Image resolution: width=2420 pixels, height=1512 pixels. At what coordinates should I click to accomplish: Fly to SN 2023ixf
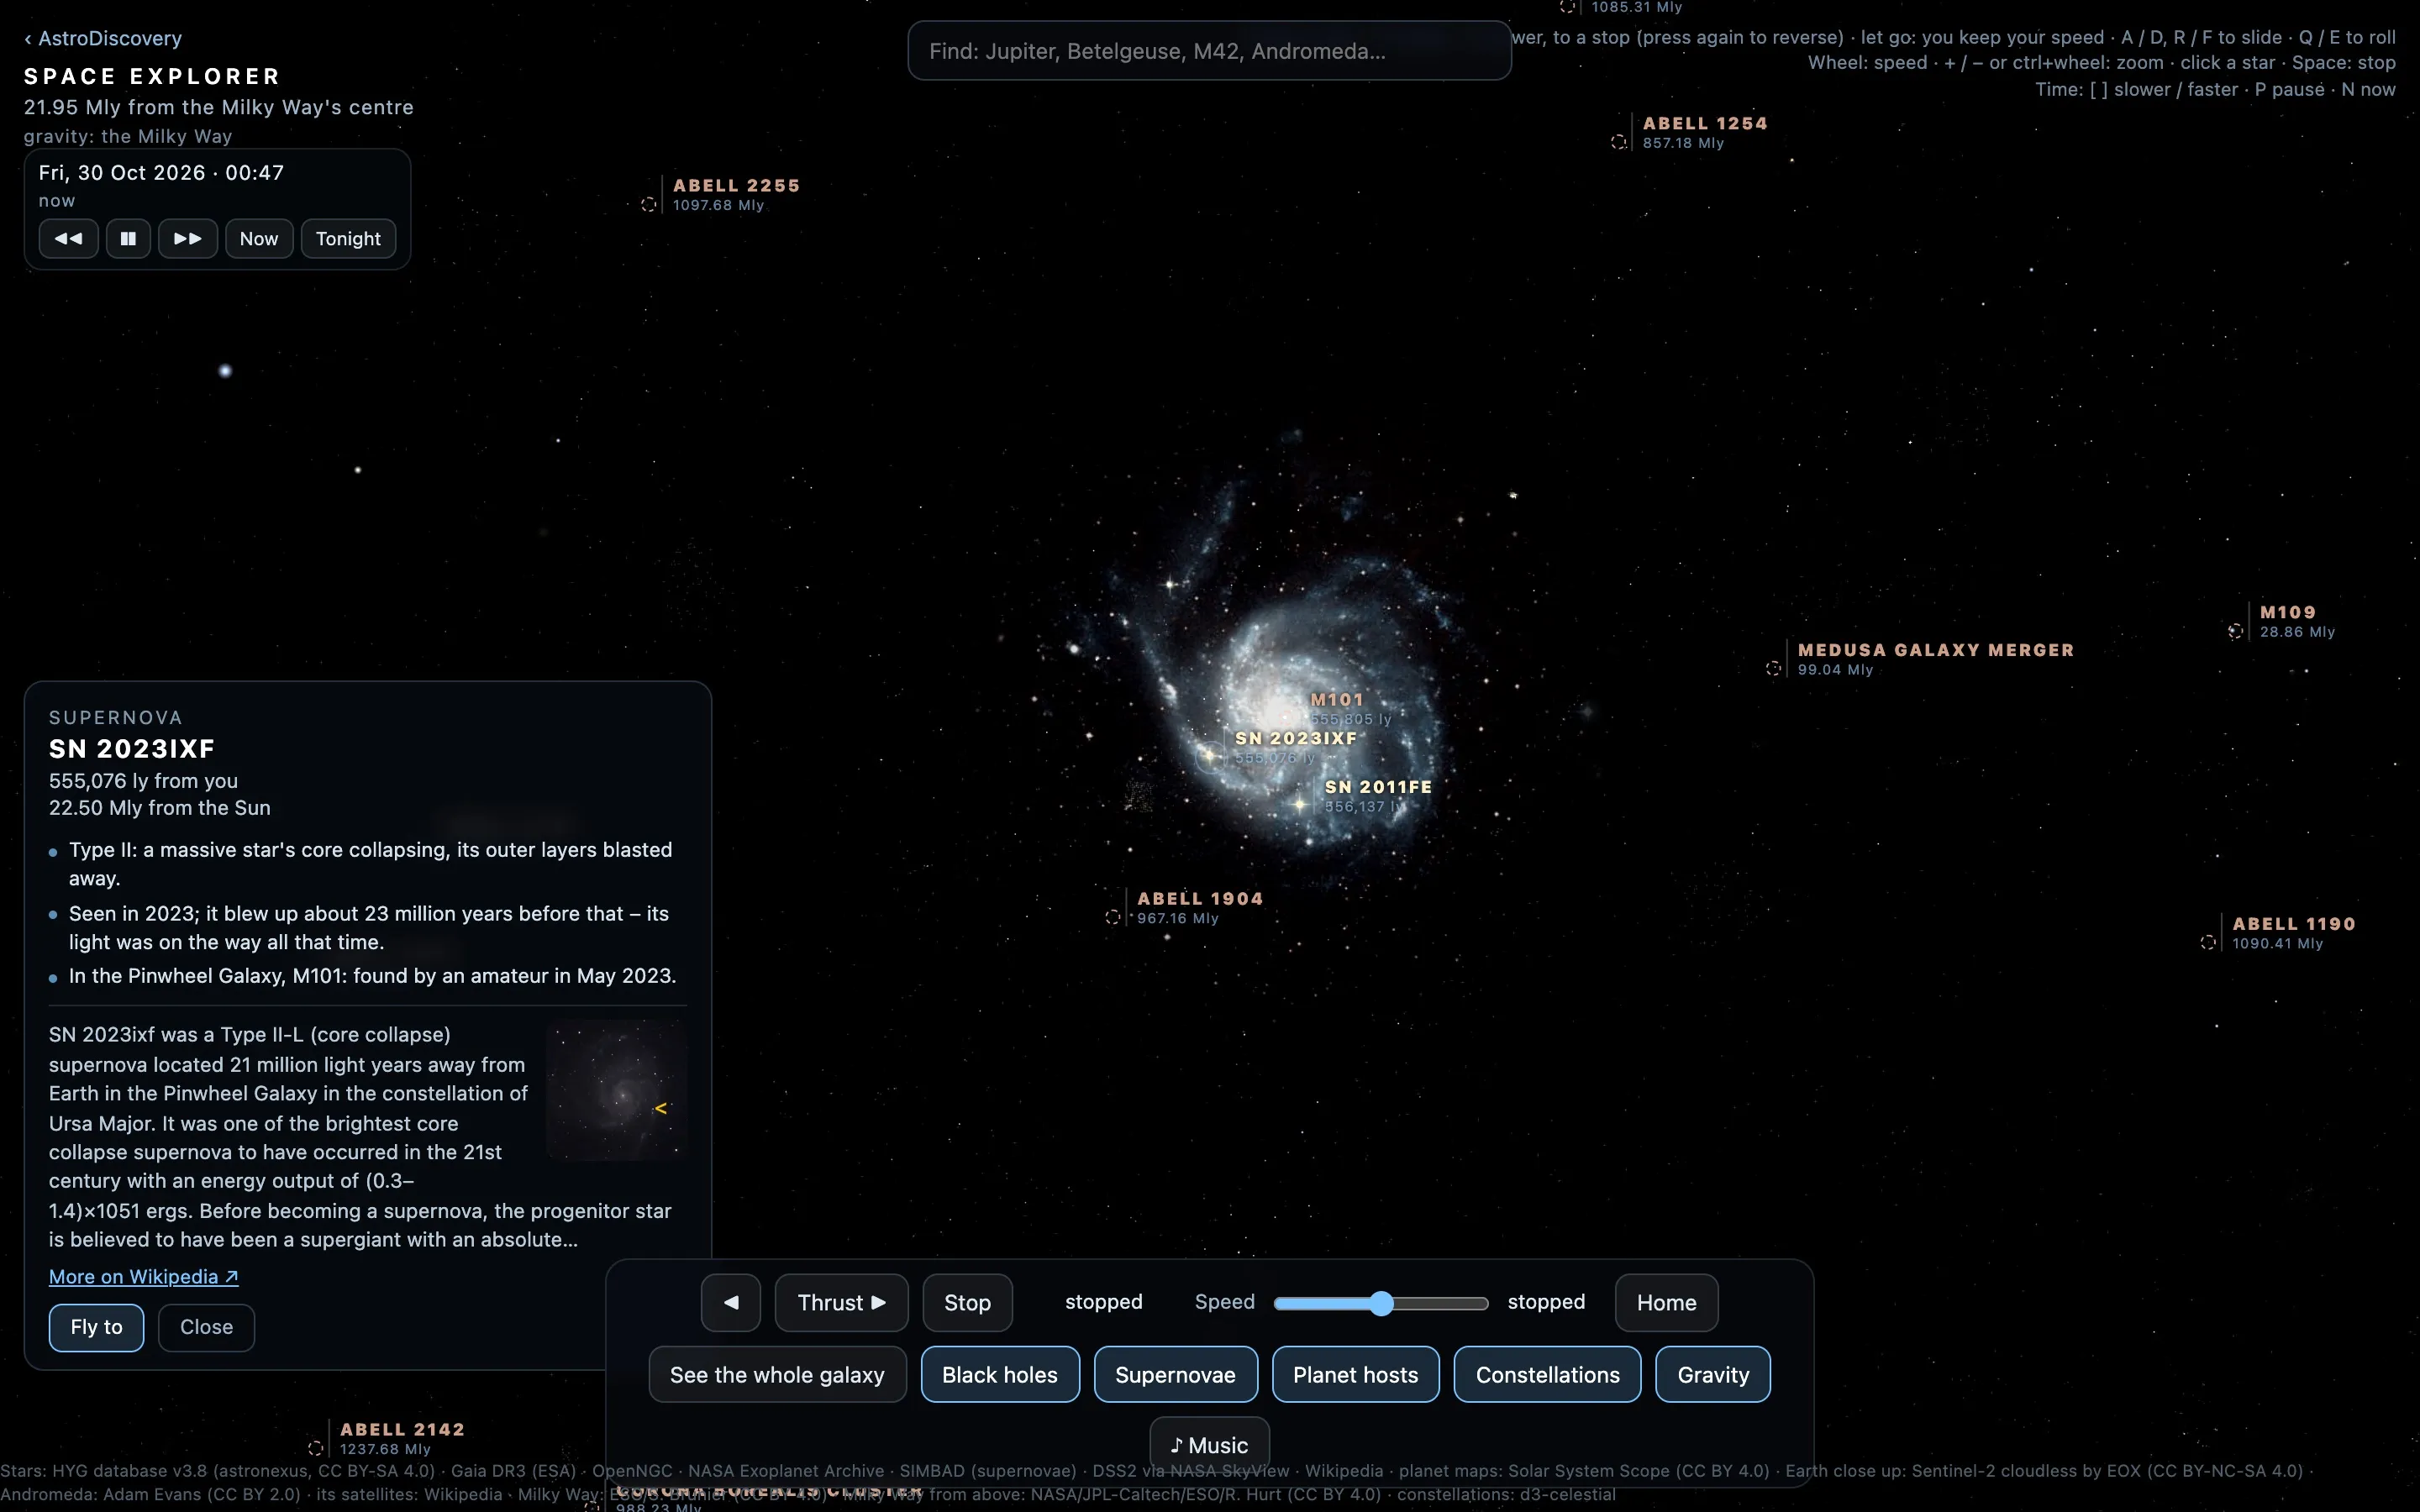(96, 1327)
